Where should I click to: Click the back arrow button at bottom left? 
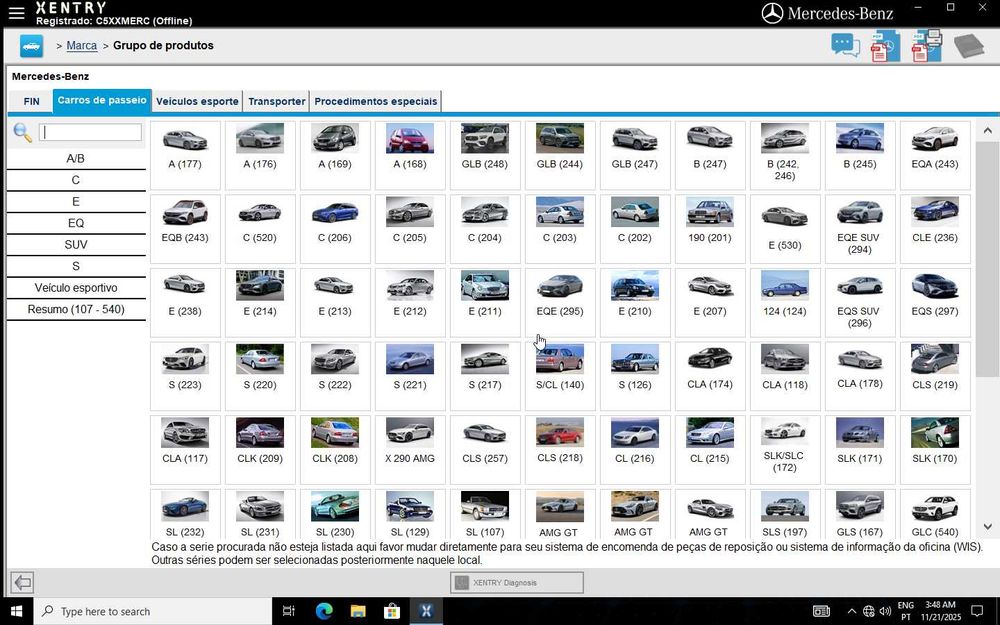pos(22,582)
